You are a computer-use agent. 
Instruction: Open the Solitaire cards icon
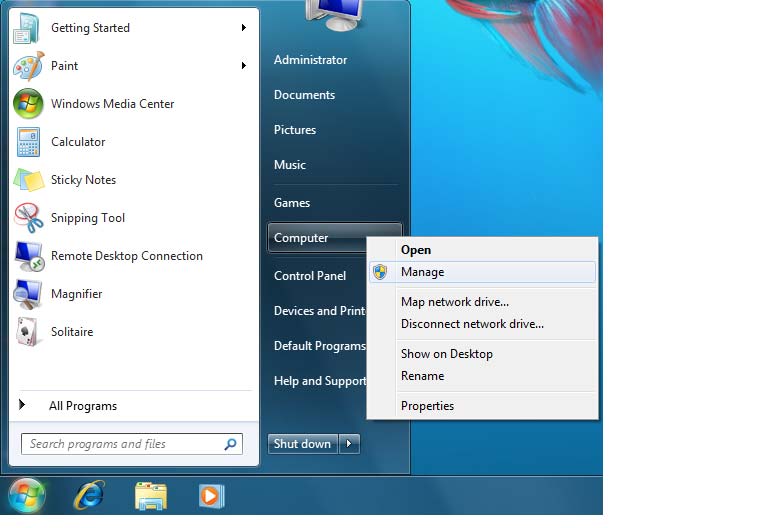[27, 332]
